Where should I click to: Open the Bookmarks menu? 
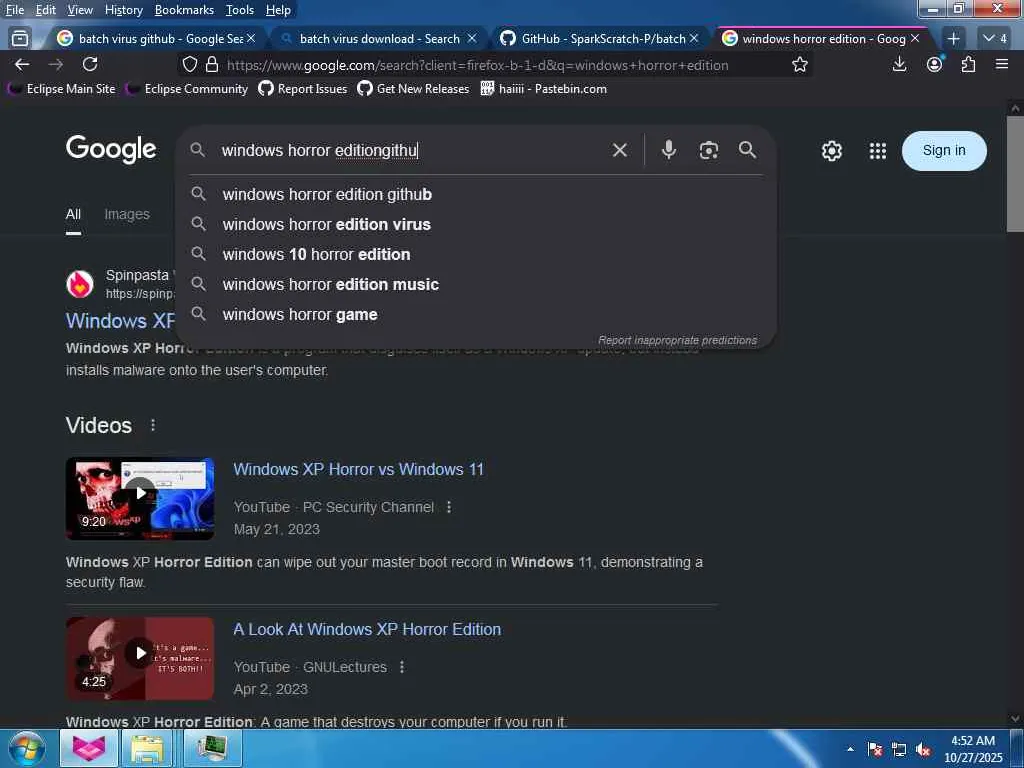coord(184,10)
